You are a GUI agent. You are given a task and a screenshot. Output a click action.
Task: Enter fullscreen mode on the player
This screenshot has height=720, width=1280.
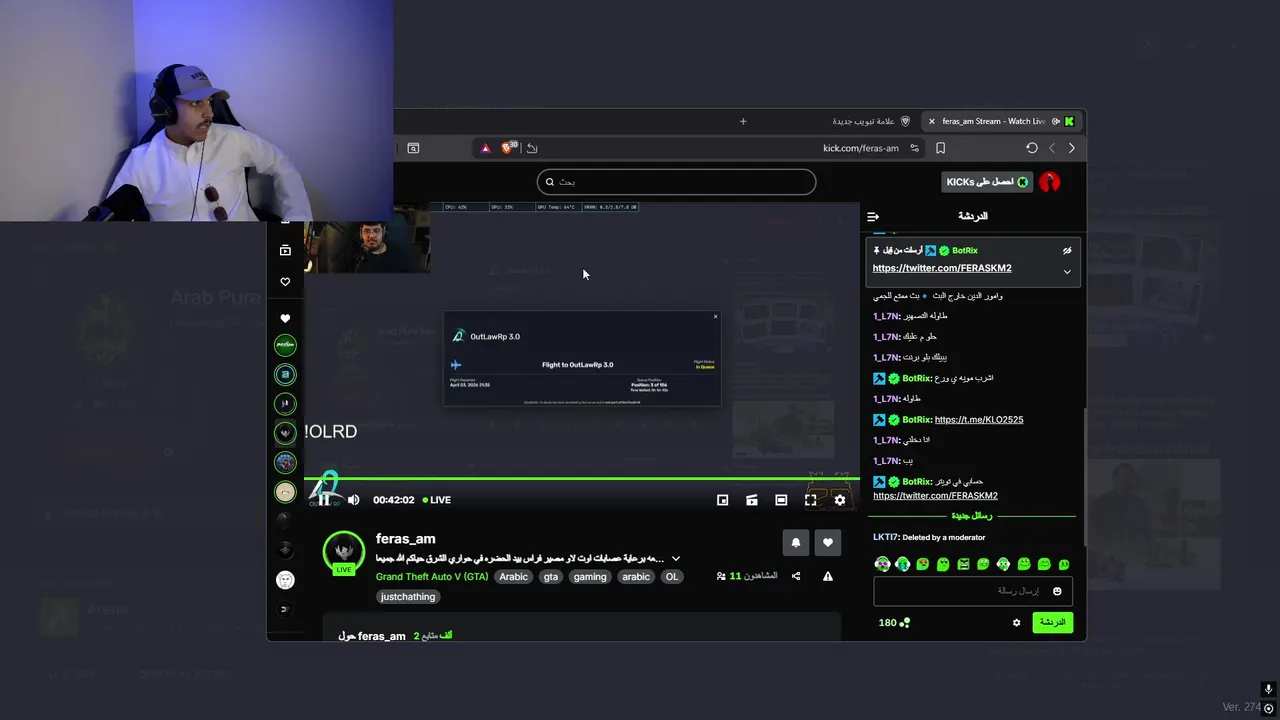click(811, 500)
